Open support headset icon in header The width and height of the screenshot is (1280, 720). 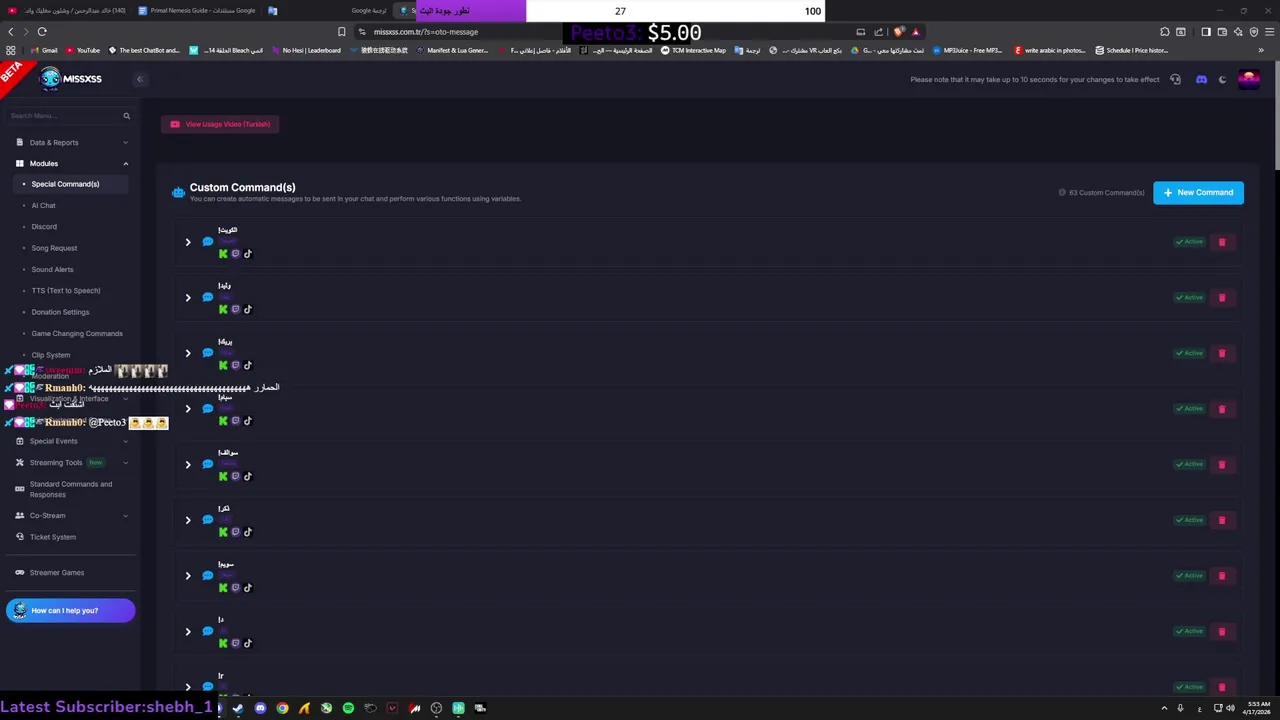point(1176,80)
